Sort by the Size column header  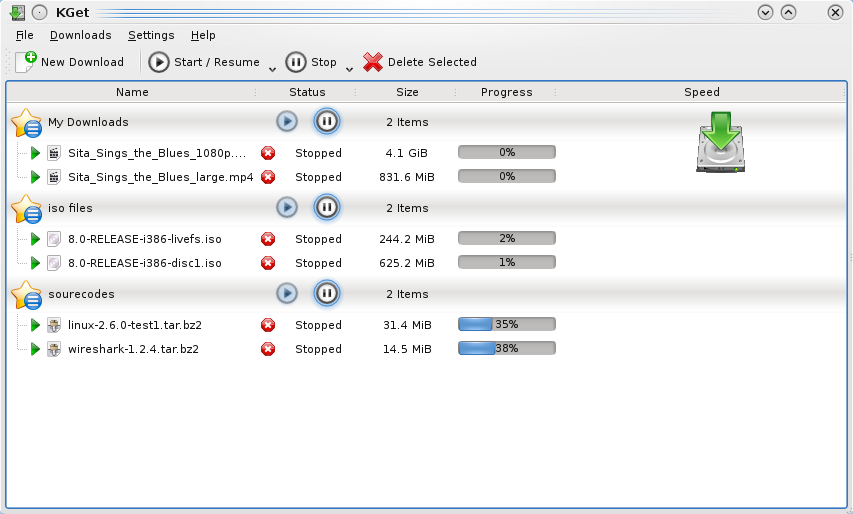[x=407, y=92]
